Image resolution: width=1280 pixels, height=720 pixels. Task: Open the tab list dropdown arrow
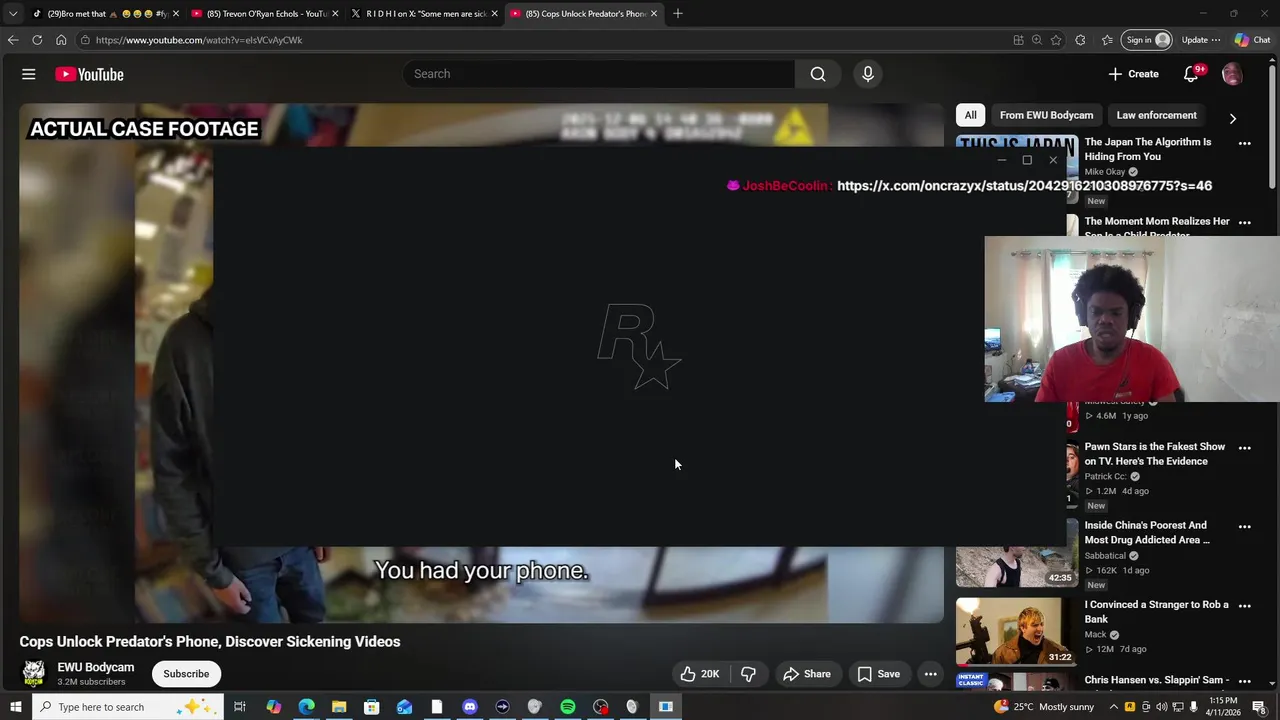click(x=13, y=13)
